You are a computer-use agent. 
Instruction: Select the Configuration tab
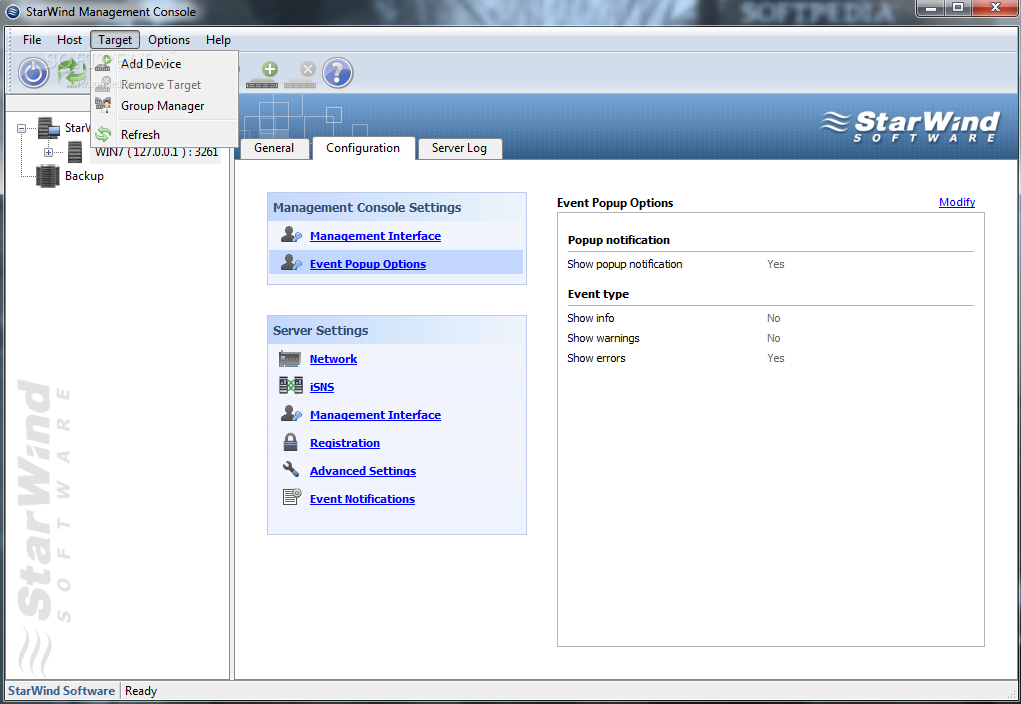pos(363,148)
